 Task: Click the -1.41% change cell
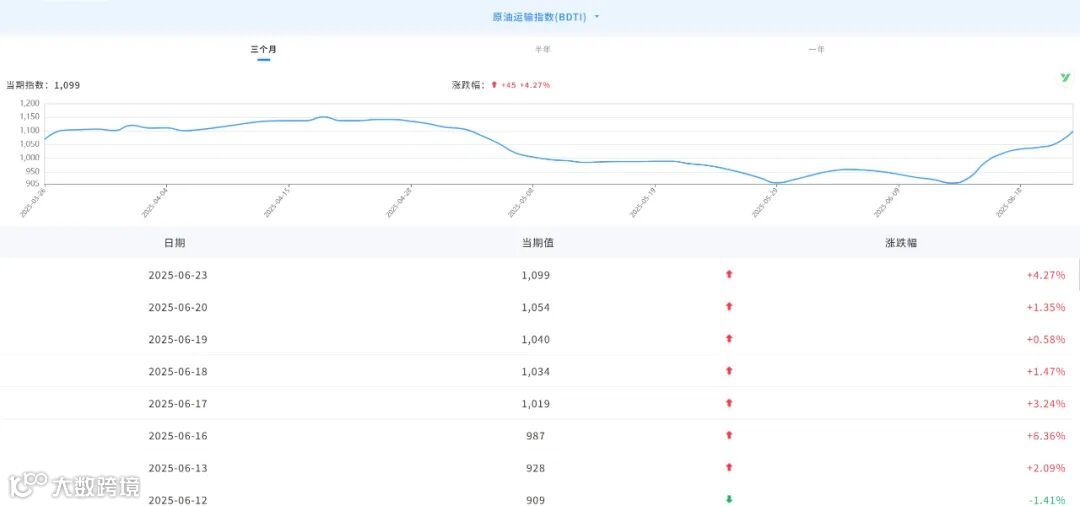(x=1047, y=500)
